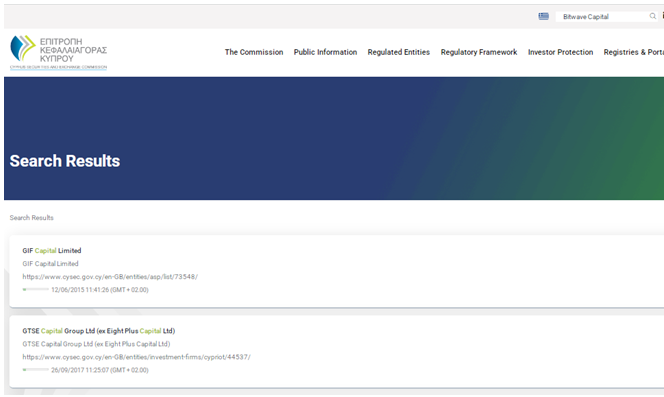Open The Commission menu
Image resolution: width=664 pixels, height=397 pixels.
(x=254, y=52)
